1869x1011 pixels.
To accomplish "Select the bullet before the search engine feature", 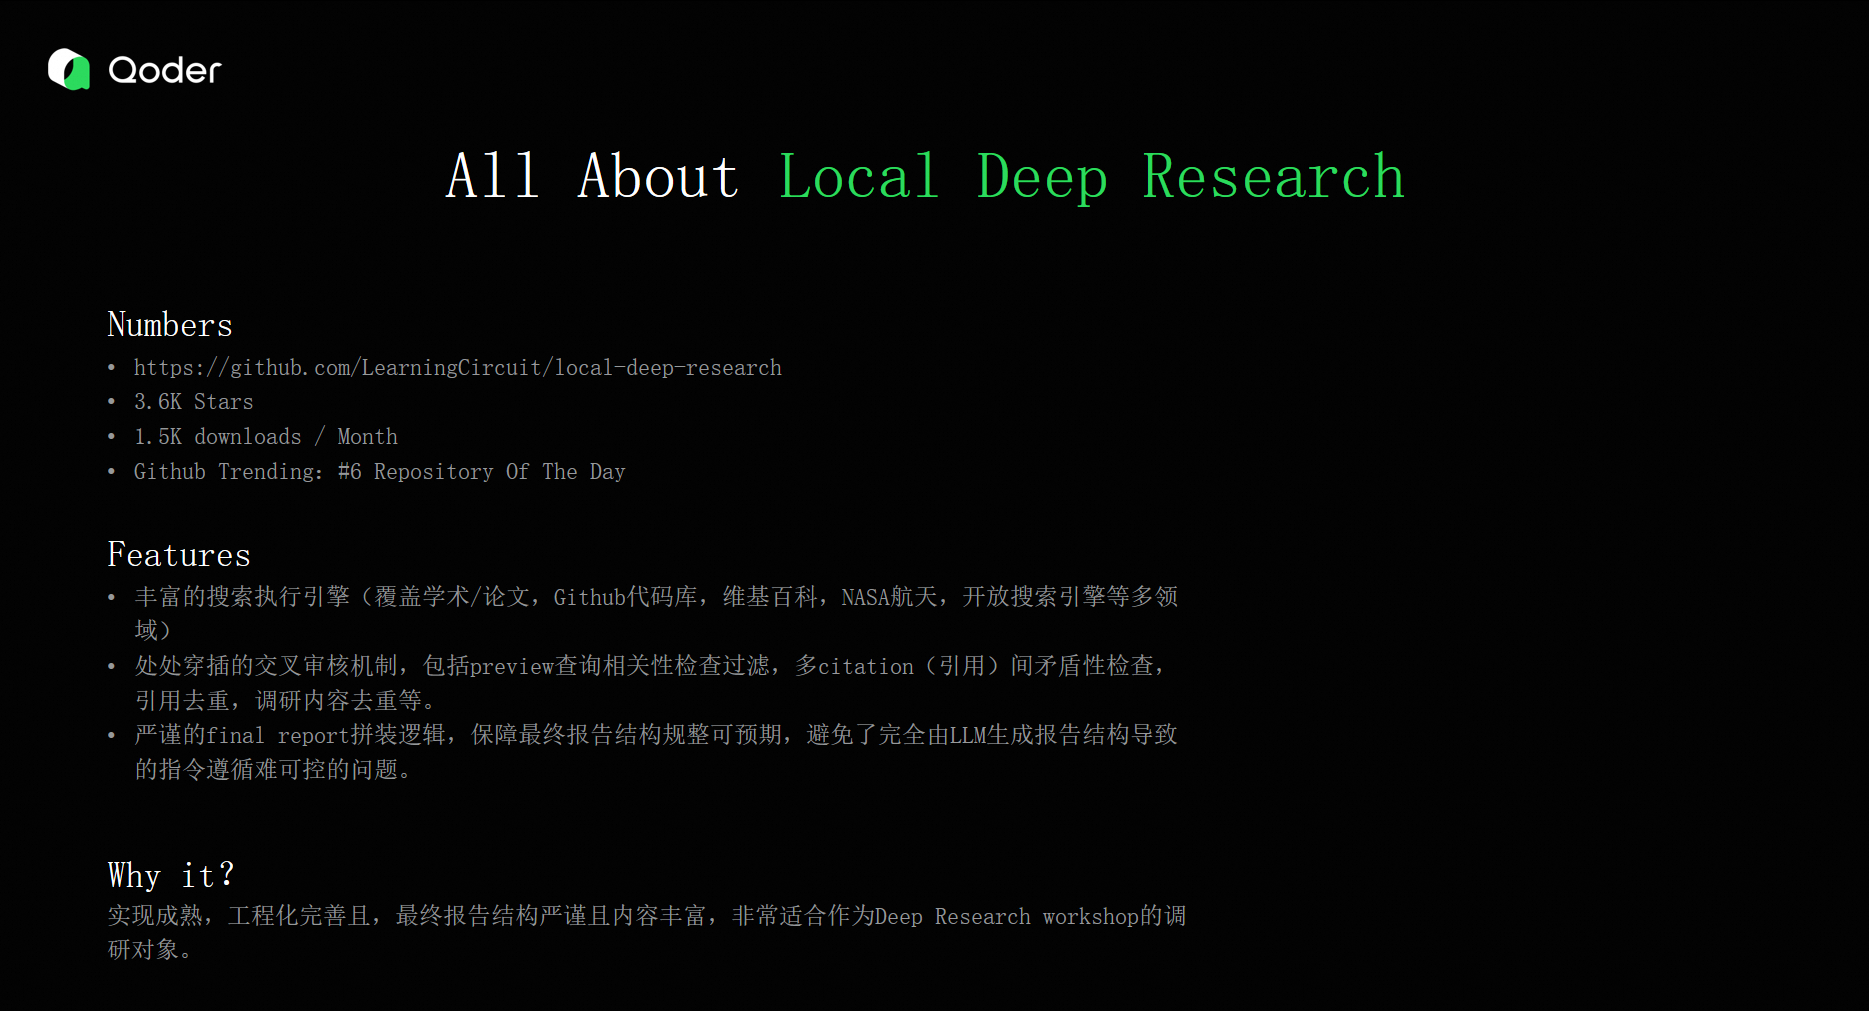I will tap(112, 596).
